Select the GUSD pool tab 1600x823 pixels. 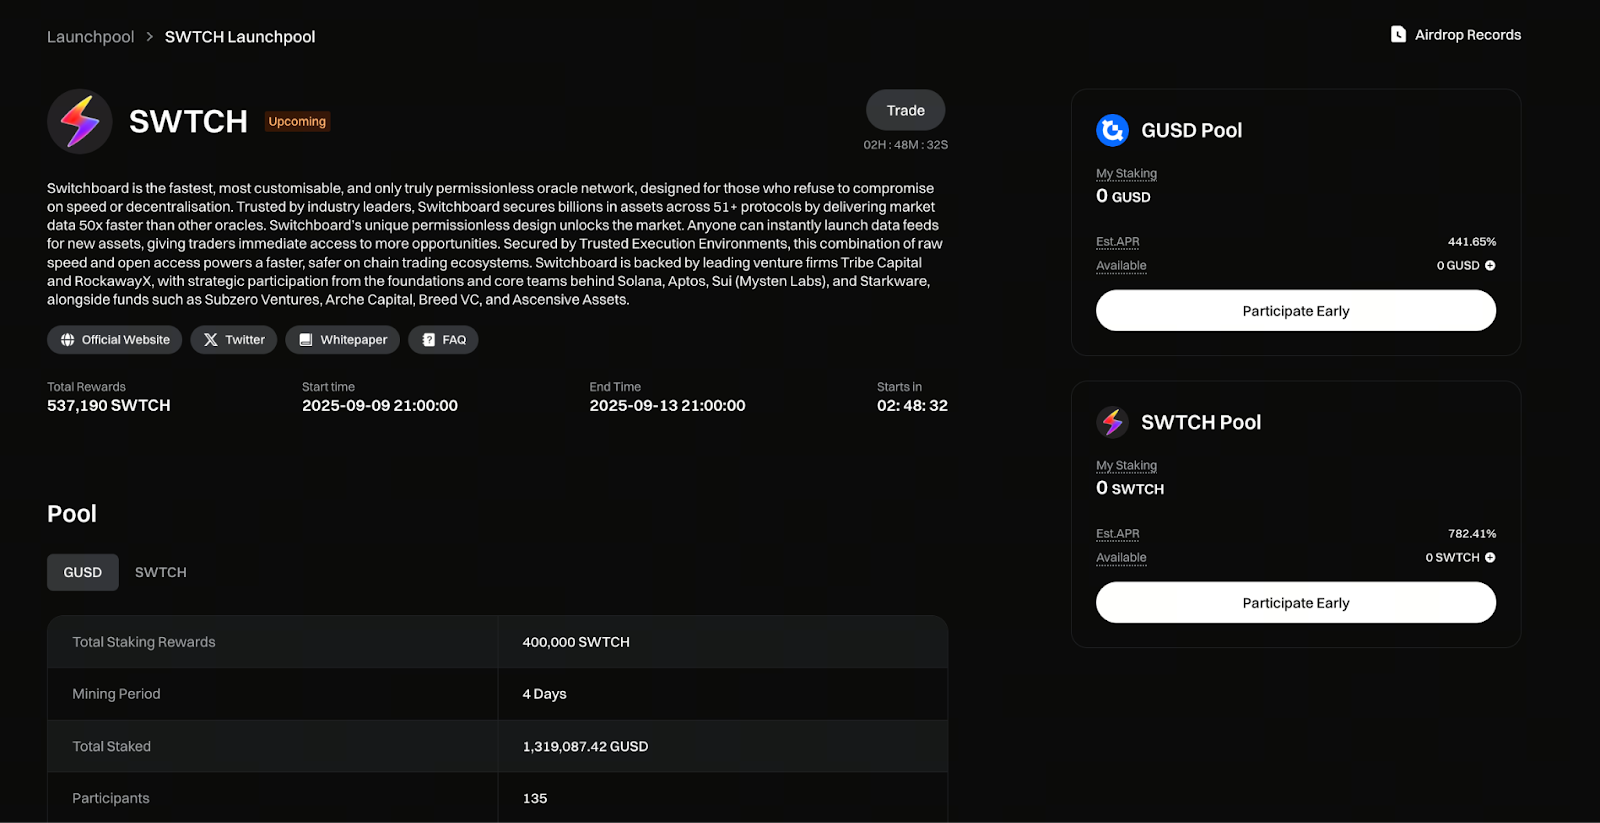point(83,572)
